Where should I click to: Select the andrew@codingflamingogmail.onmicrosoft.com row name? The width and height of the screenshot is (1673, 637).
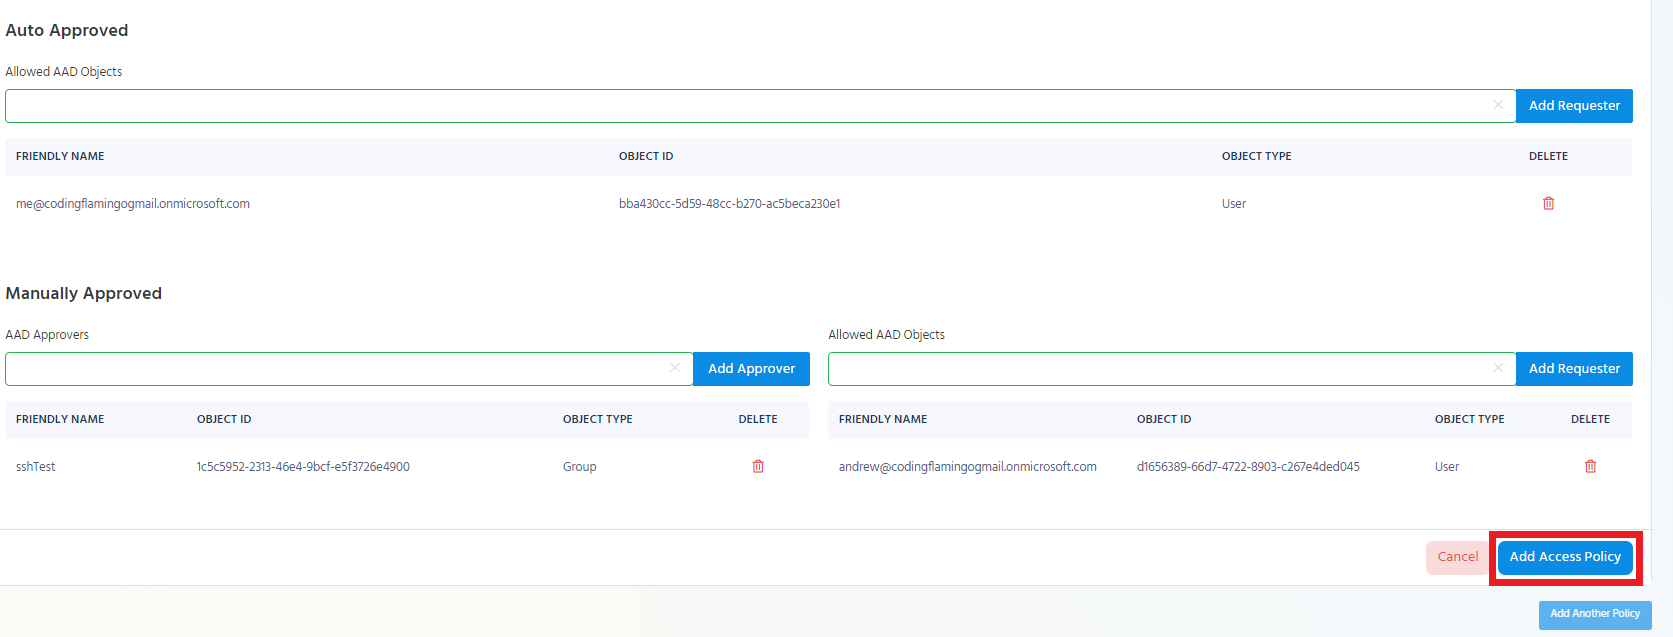[967, 467]
